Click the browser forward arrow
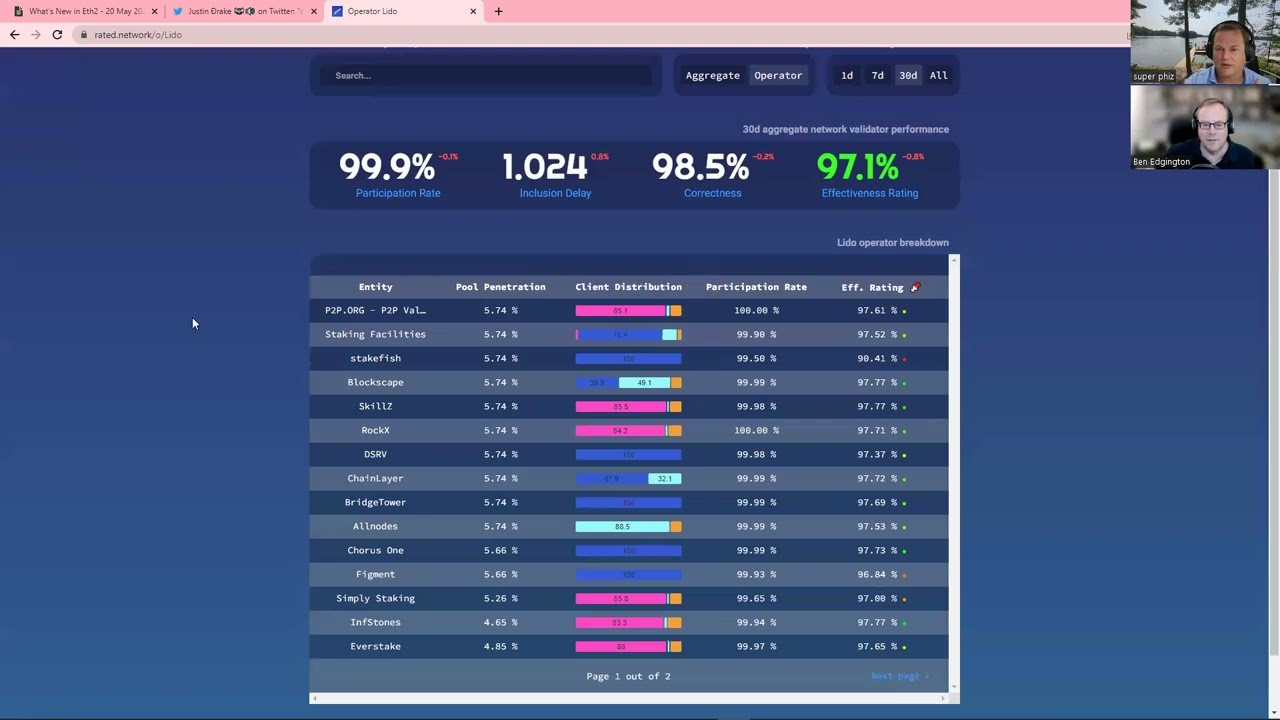 click(35, 35)
